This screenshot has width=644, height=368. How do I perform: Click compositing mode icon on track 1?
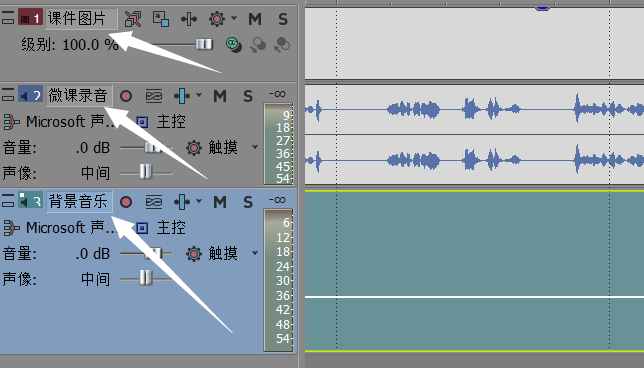234,44
